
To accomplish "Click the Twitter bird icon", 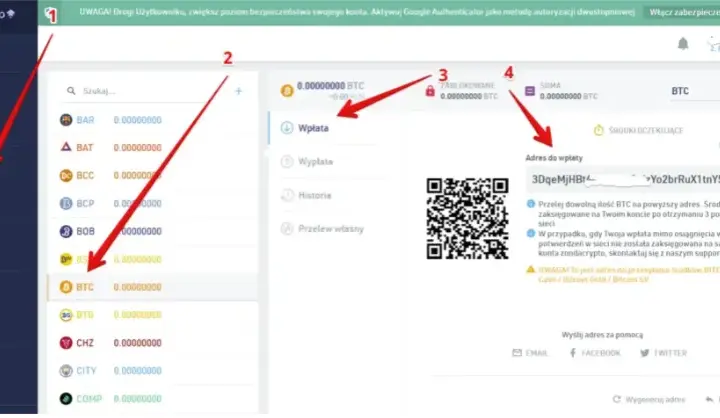I will pos(645,353).
